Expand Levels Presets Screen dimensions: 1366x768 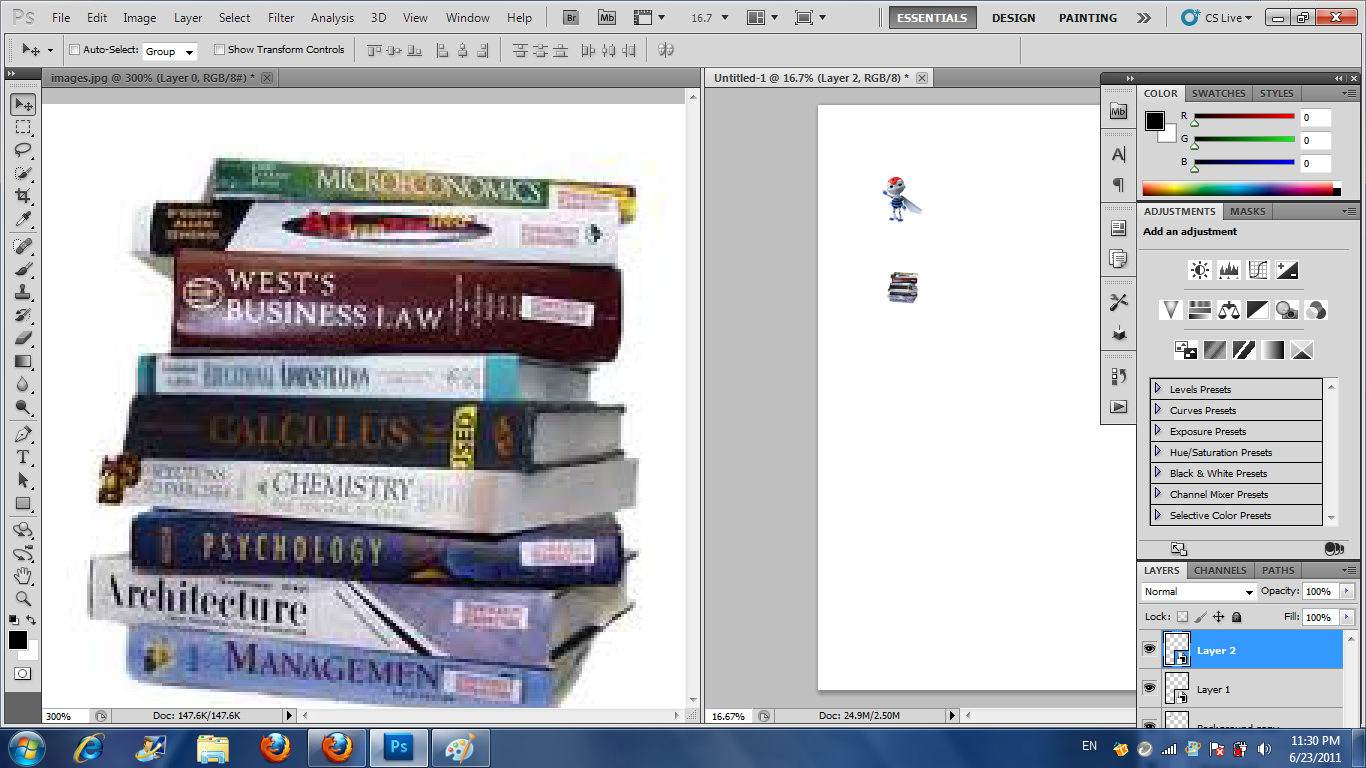click(x=1158, y=389)
